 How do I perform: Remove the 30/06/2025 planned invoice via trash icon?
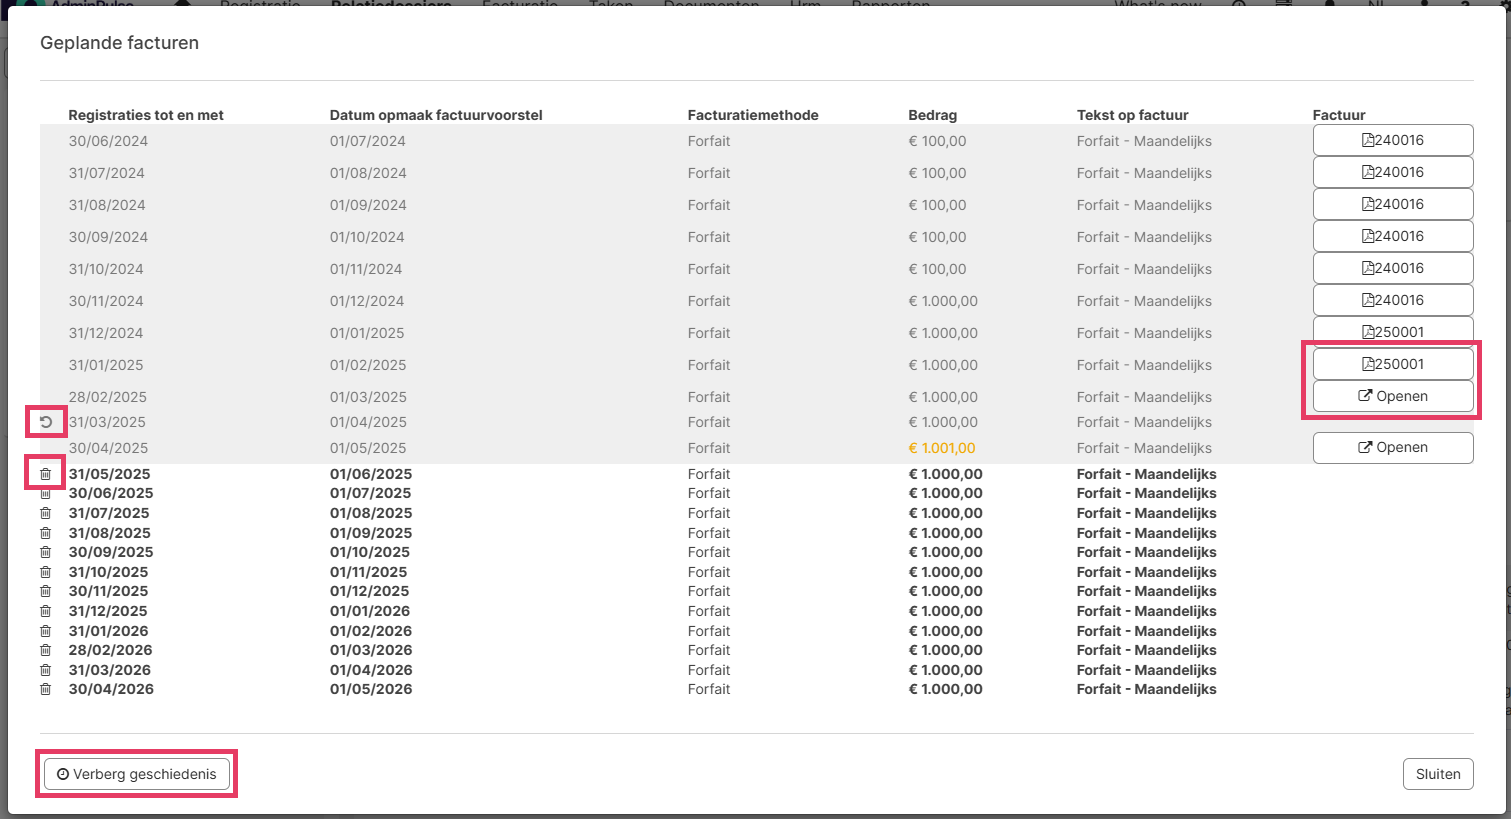coord(45,493)
